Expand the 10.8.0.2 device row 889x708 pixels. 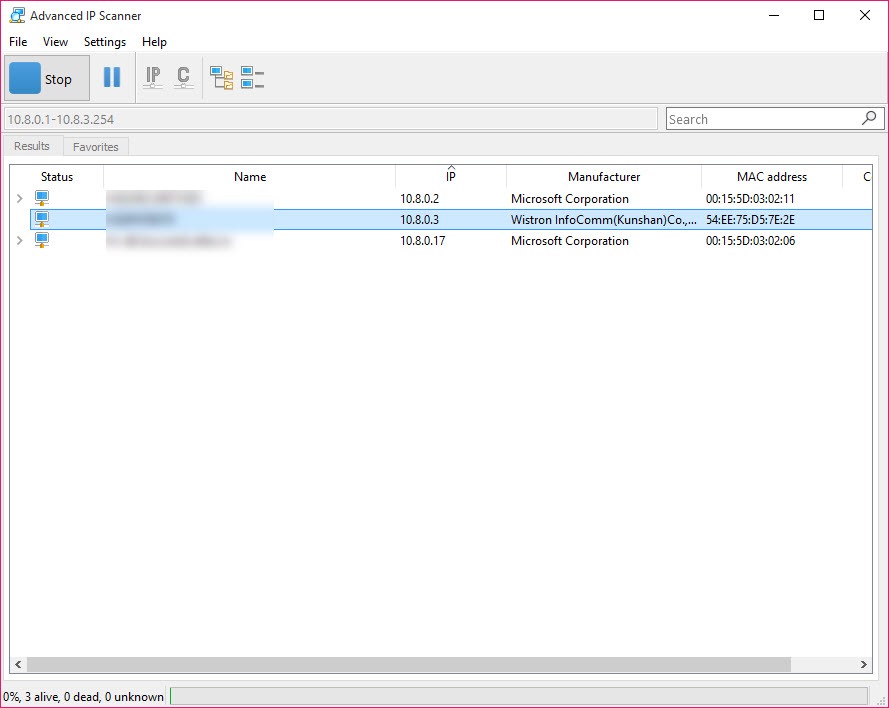[x=20, y=198]
